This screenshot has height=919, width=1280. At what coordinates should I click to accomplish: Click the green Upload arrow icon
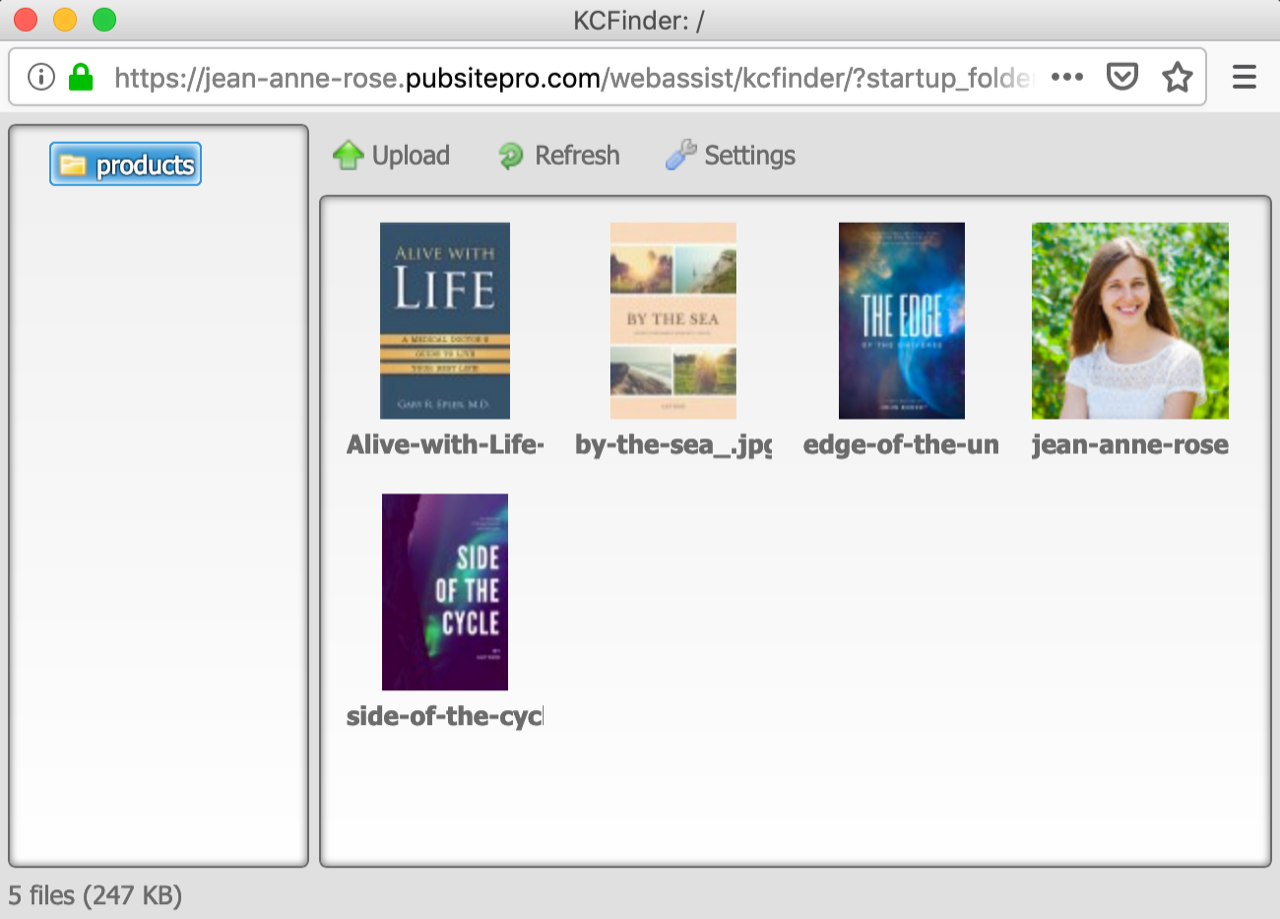[x=347, y=155]
